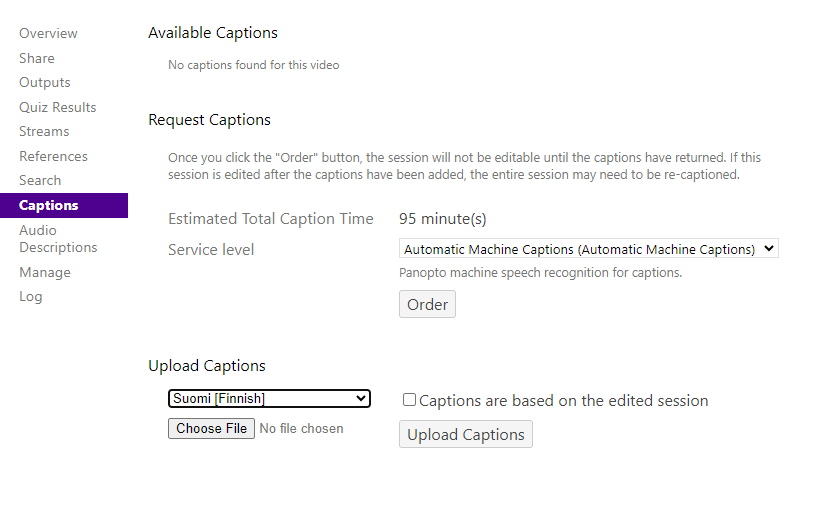Click the 'No file chosen' text
Image resolution: width=830 pixels, height=505 pixels.
coord(301,429)
